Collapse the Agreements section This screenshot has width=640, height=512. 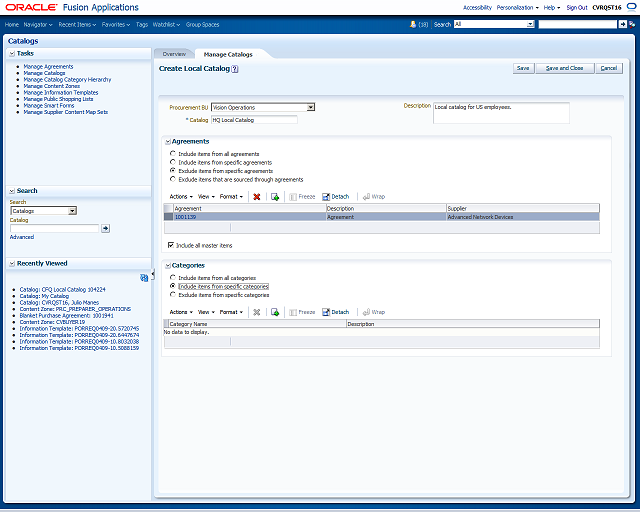click(168, 142)
